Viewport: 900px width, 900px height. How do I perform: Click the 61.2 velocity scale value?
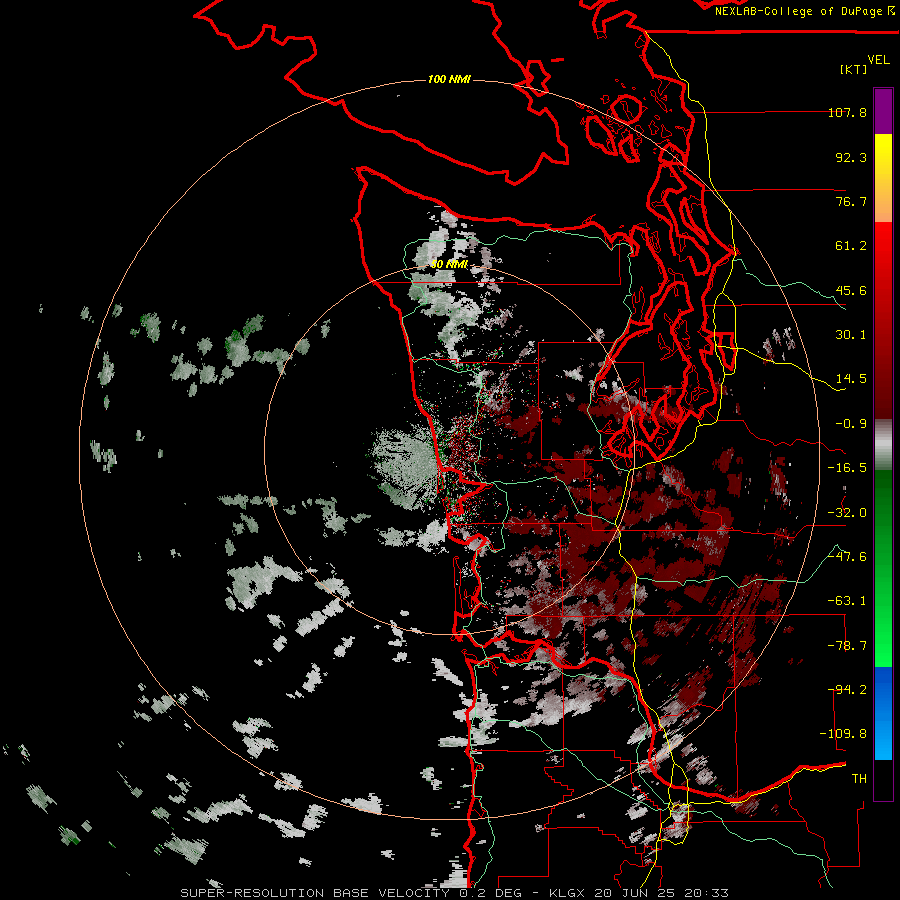pos(851,246)
